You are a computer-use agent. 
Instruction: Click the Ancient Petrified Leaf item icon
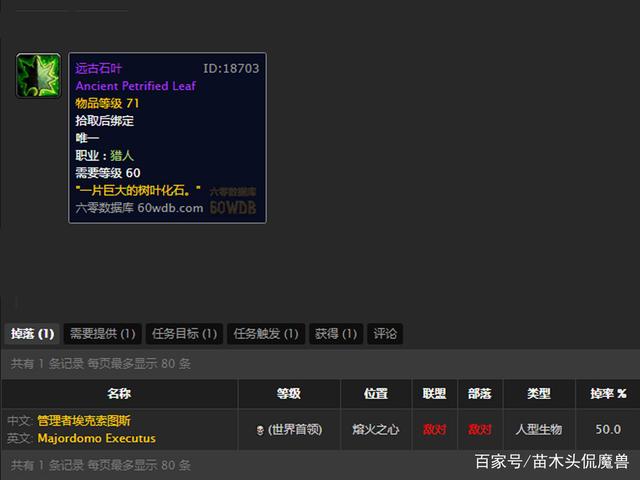[x=38, y=76]
